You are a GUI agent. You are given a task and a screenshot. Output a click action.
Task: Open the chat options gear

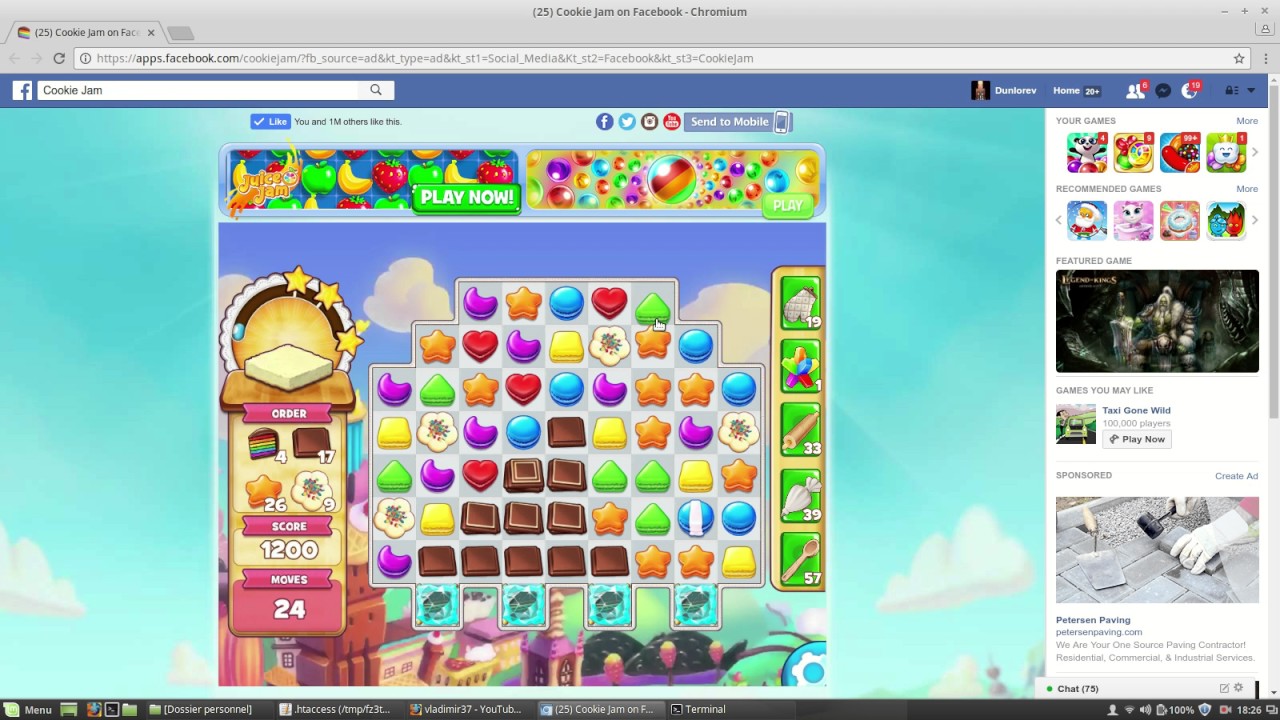click(x=1238, y=688)
